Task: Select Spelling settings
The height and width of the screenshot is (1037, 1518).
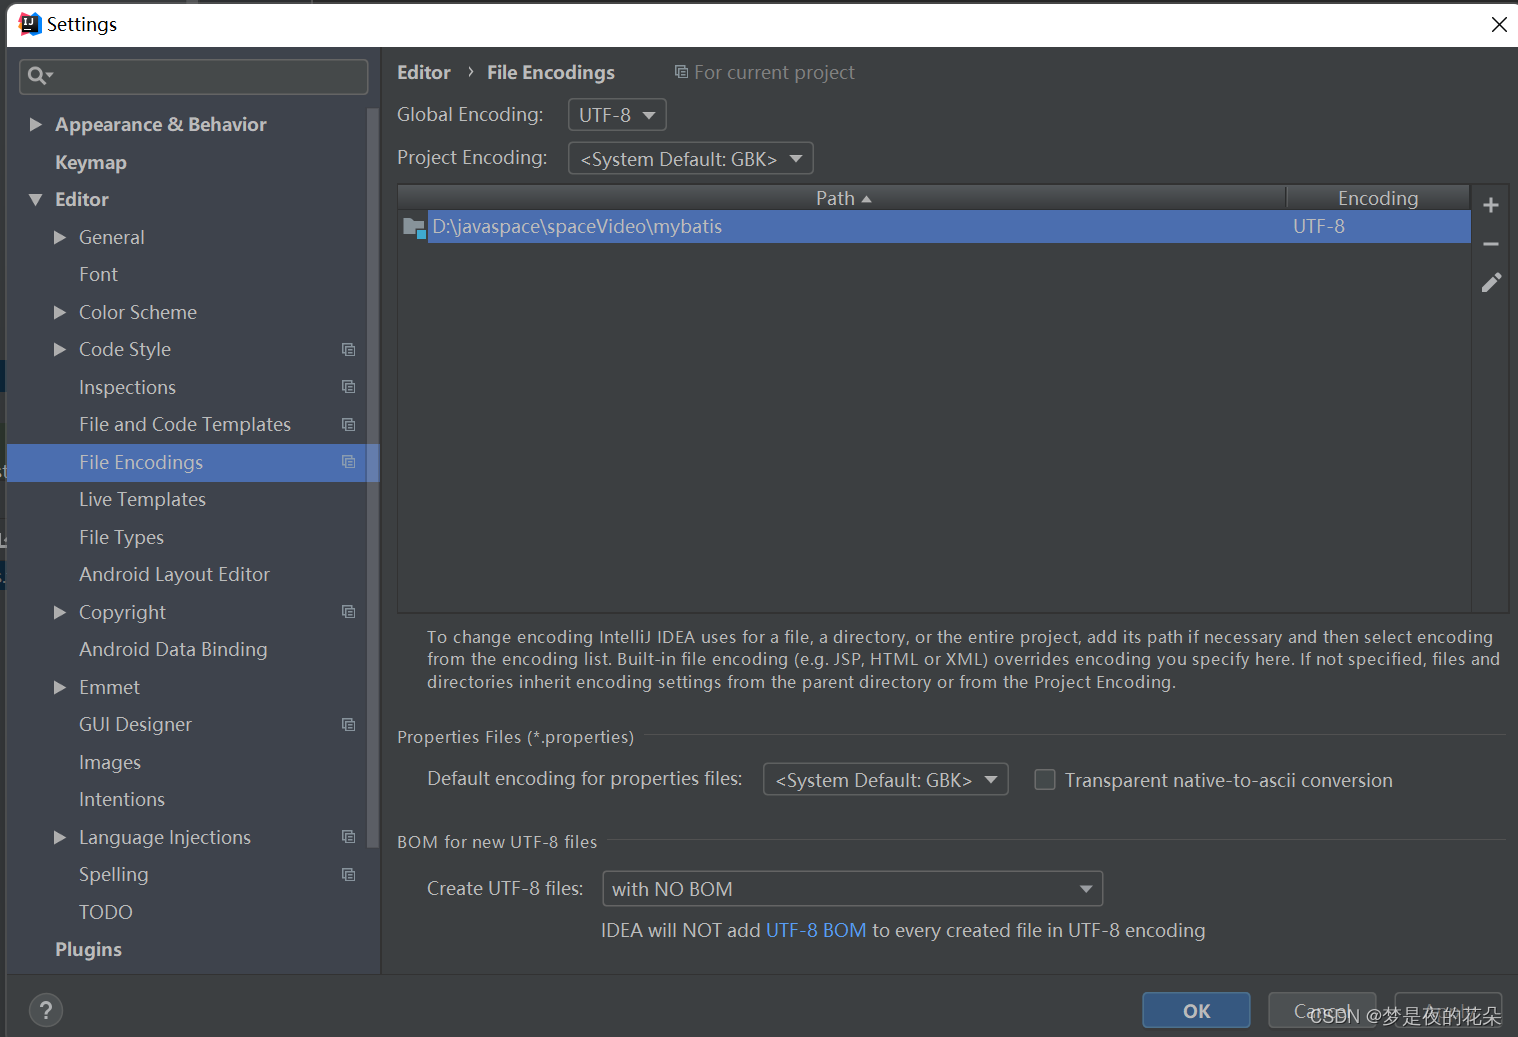Action: pos(113,875)
